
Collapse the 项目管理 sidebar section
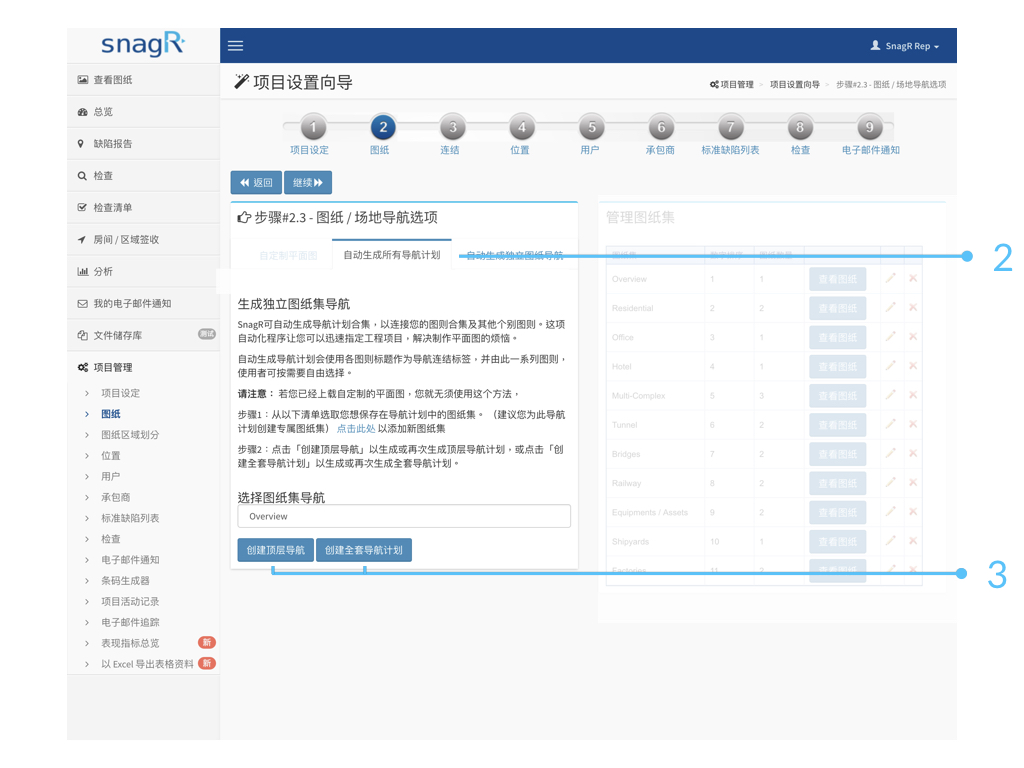click(x=143, y=368)
